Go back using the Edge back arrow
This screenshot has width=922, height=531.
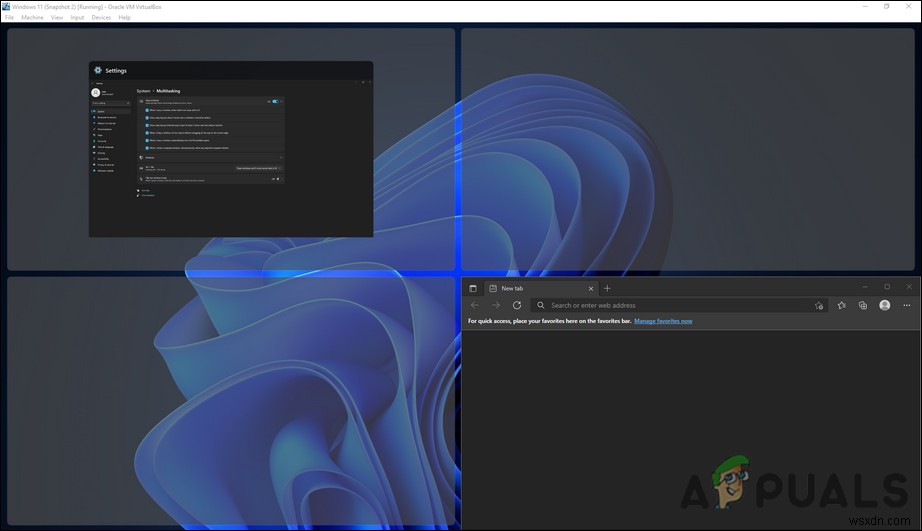[475, 305]
